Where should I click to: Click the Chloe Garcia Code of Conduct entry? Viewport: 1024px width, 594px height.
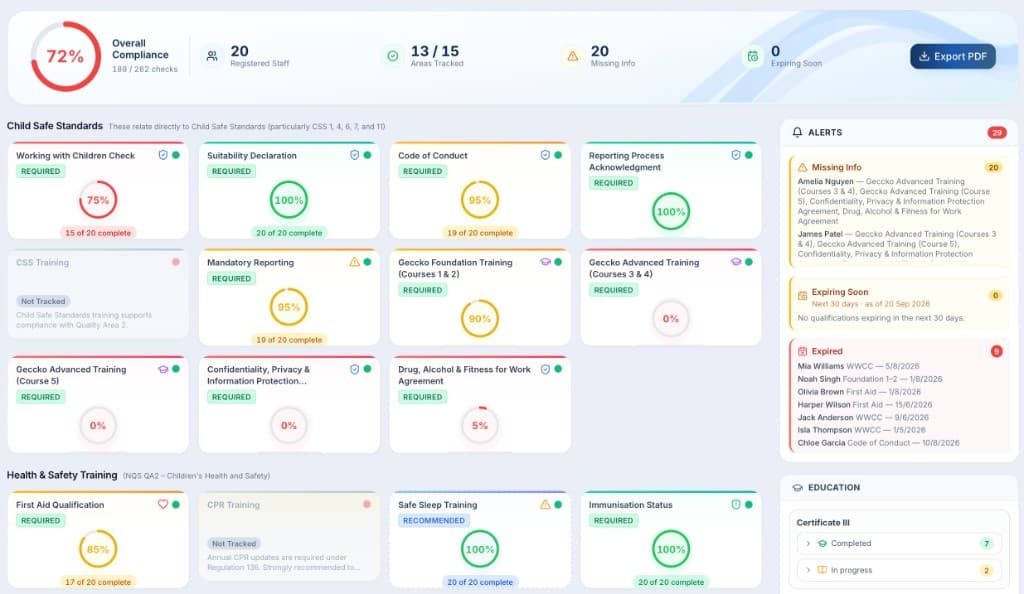878,443
